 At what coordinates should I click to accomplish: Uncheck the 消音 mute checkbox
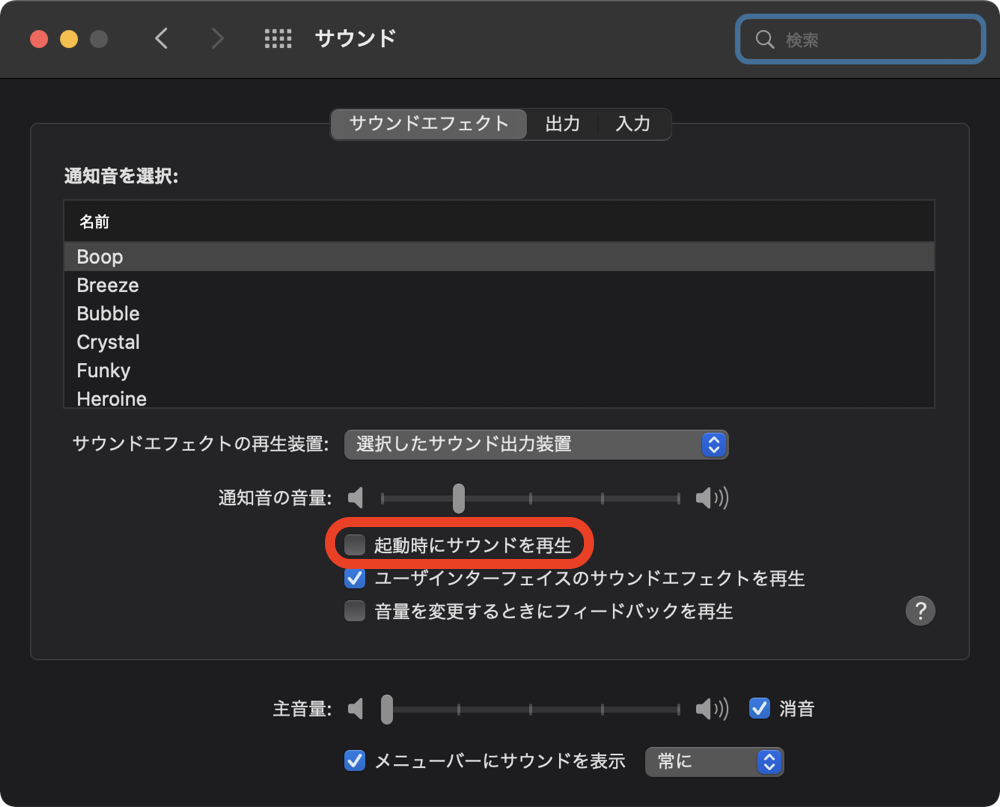pyautogui.click(x=759, y=708)
